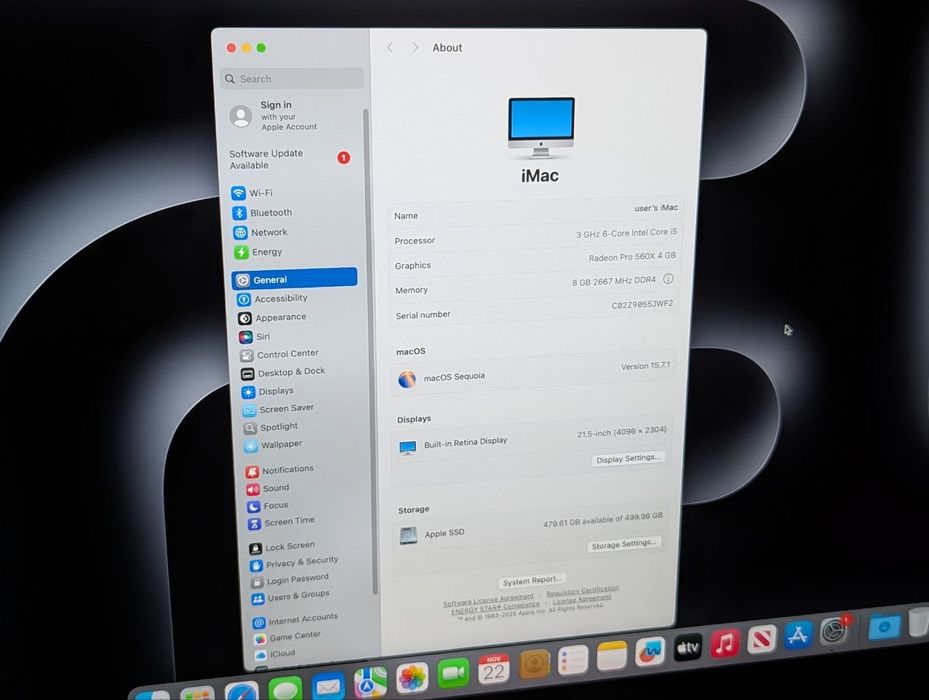
Task: Select Appearance in the sidebar
Action: tap(273, 318)
